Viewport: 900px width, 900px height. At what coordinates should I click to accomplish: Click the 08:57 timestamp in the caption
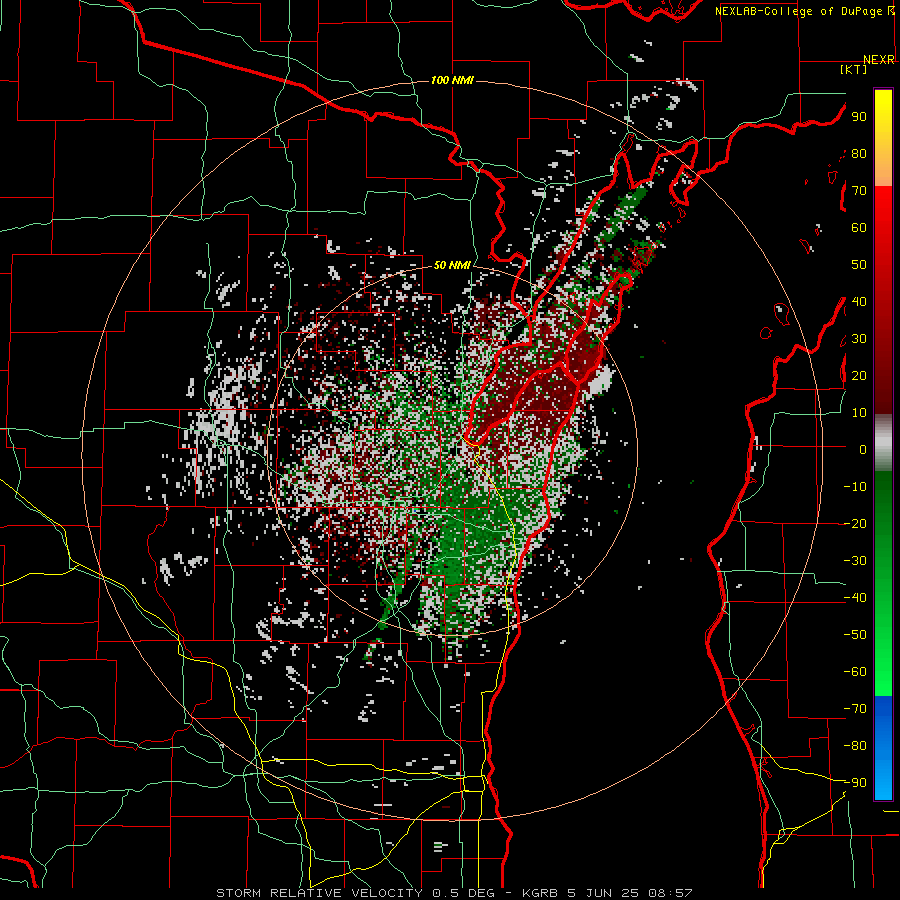671,893
